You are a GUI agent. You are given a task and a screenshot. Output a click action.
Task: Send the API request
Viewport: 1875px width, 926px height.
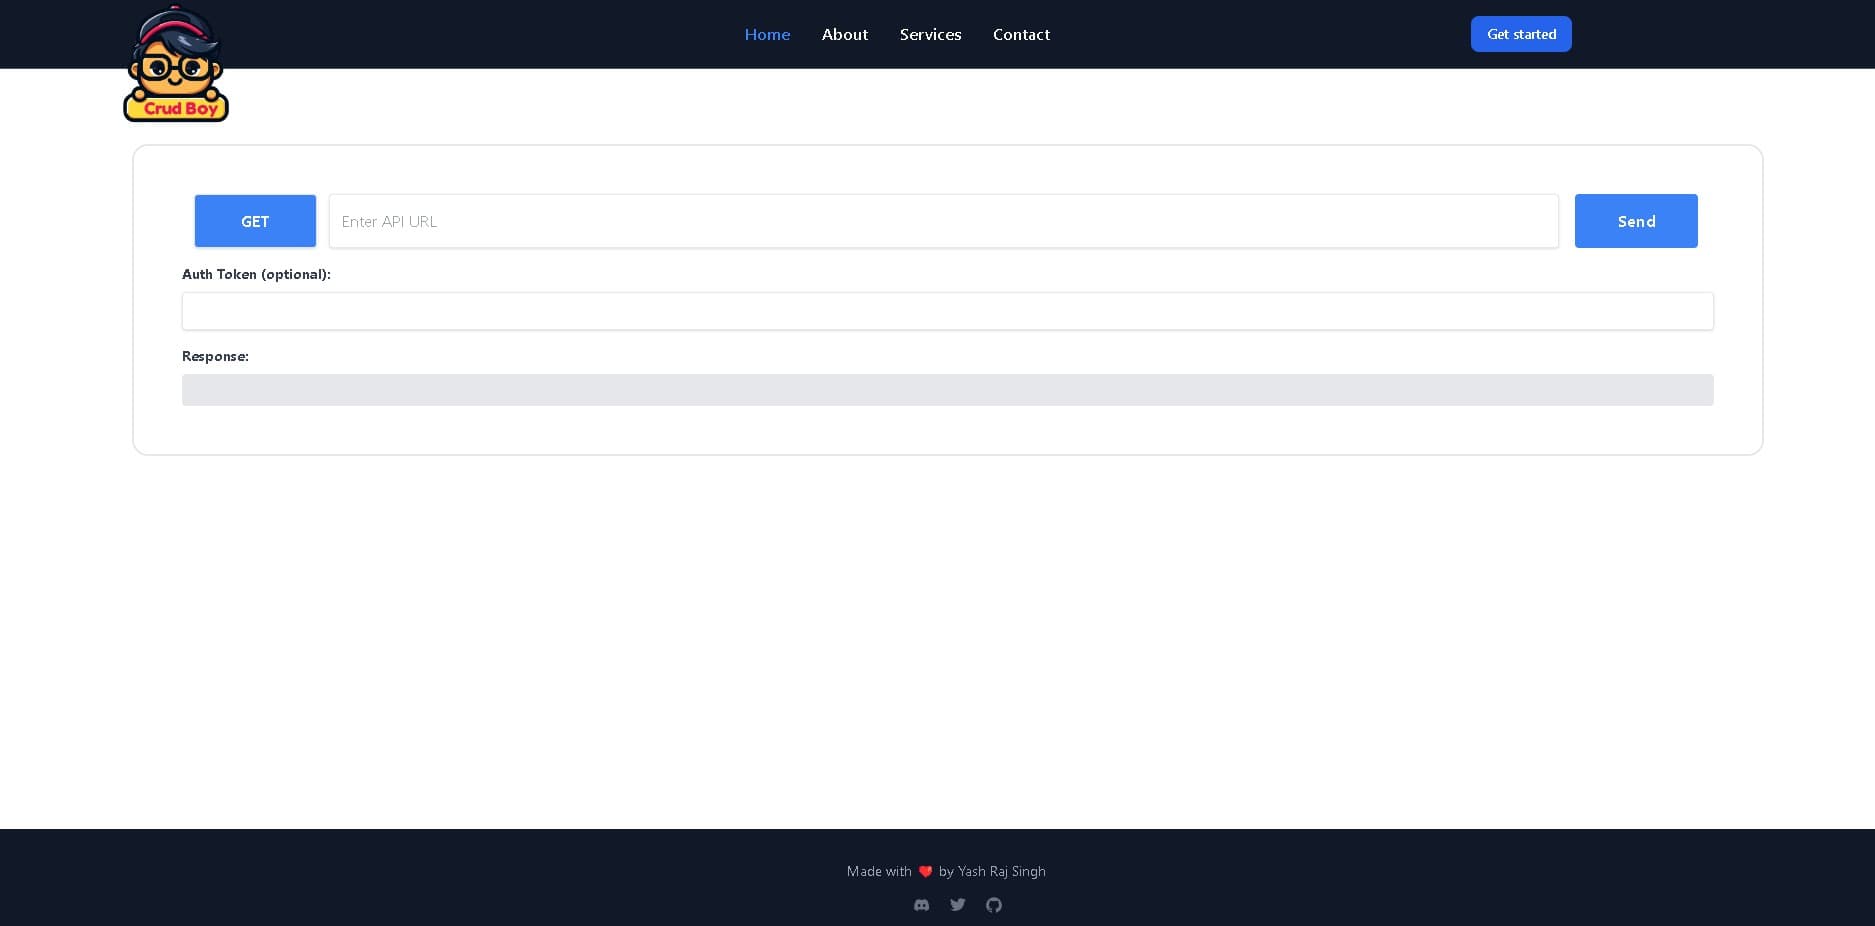tap(1635, 221)
